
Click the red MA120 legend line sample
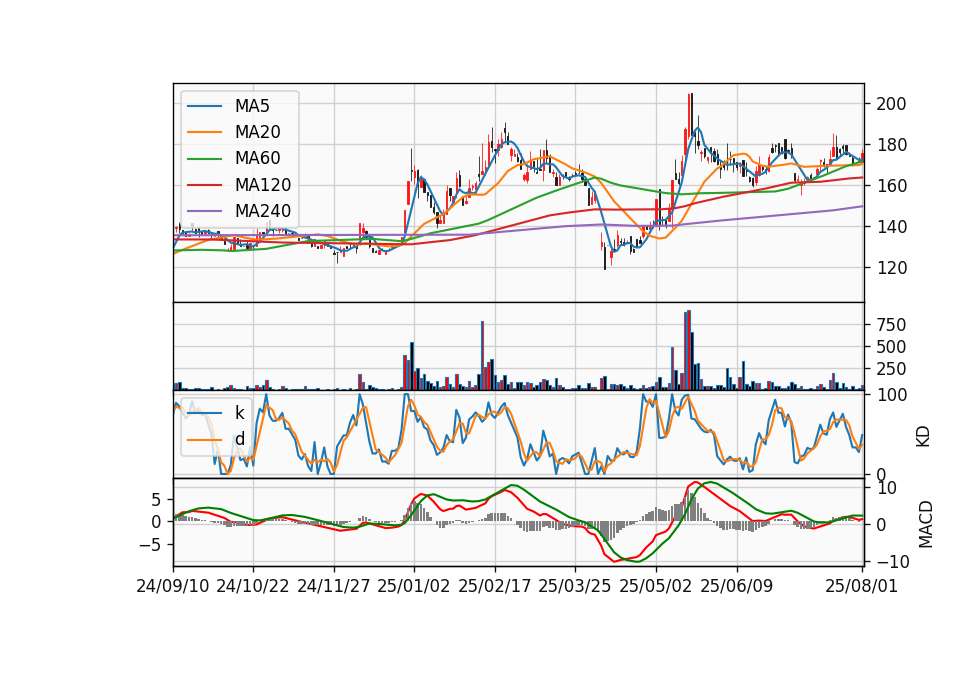tap(204, 185)
